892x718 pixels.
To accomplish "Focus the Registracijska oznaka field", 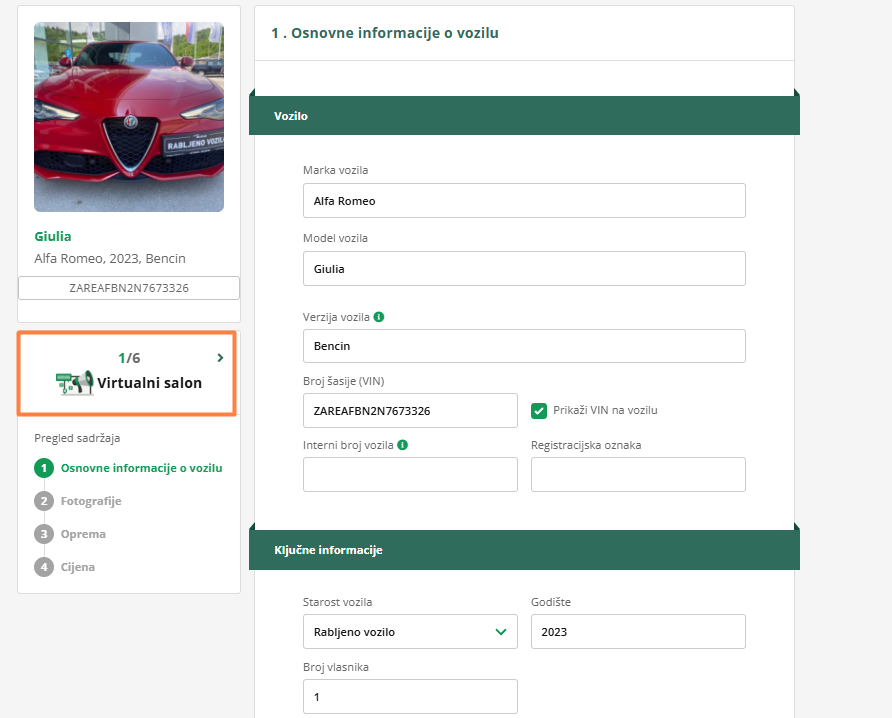I will pos(638,475).
